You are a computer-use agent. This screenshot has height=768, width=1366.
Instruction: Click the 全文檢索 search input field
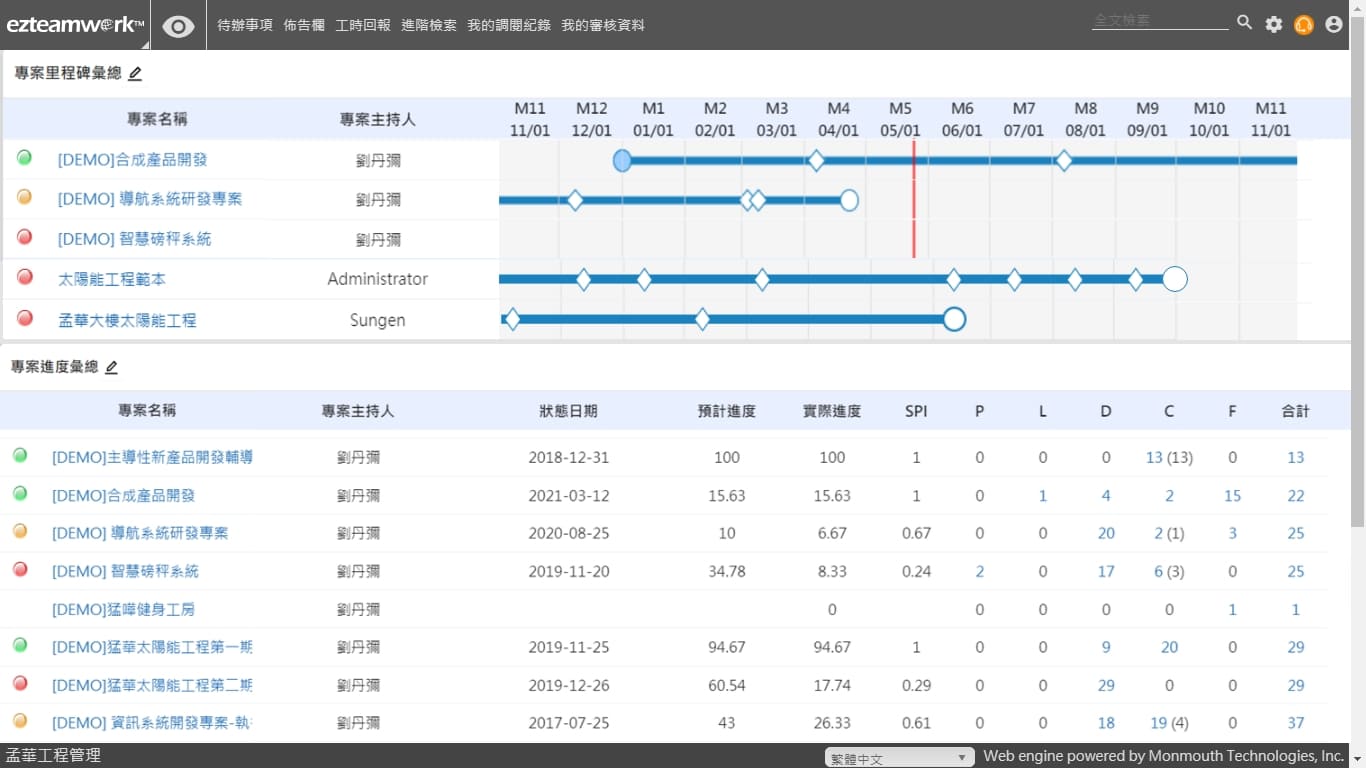(1159, 21)
